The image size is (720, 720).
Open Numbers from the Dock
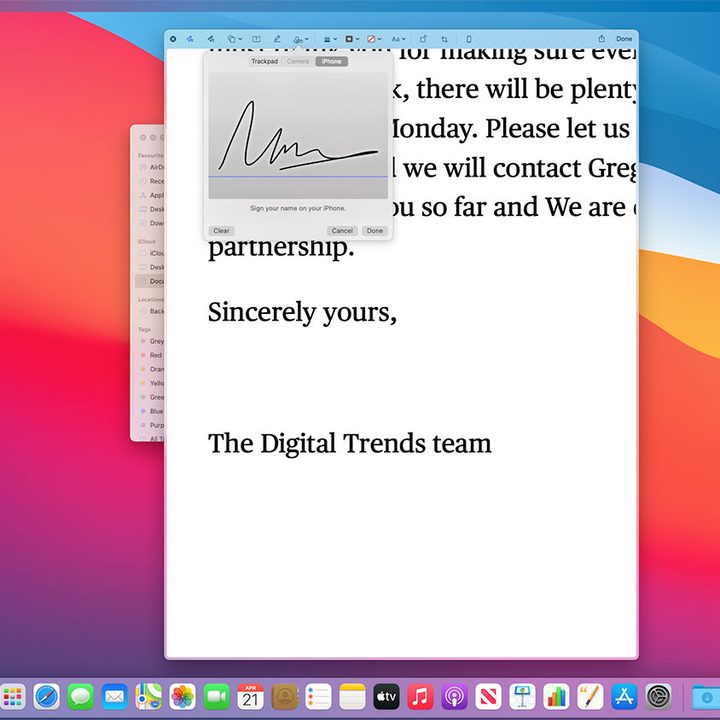coord(556,697)
